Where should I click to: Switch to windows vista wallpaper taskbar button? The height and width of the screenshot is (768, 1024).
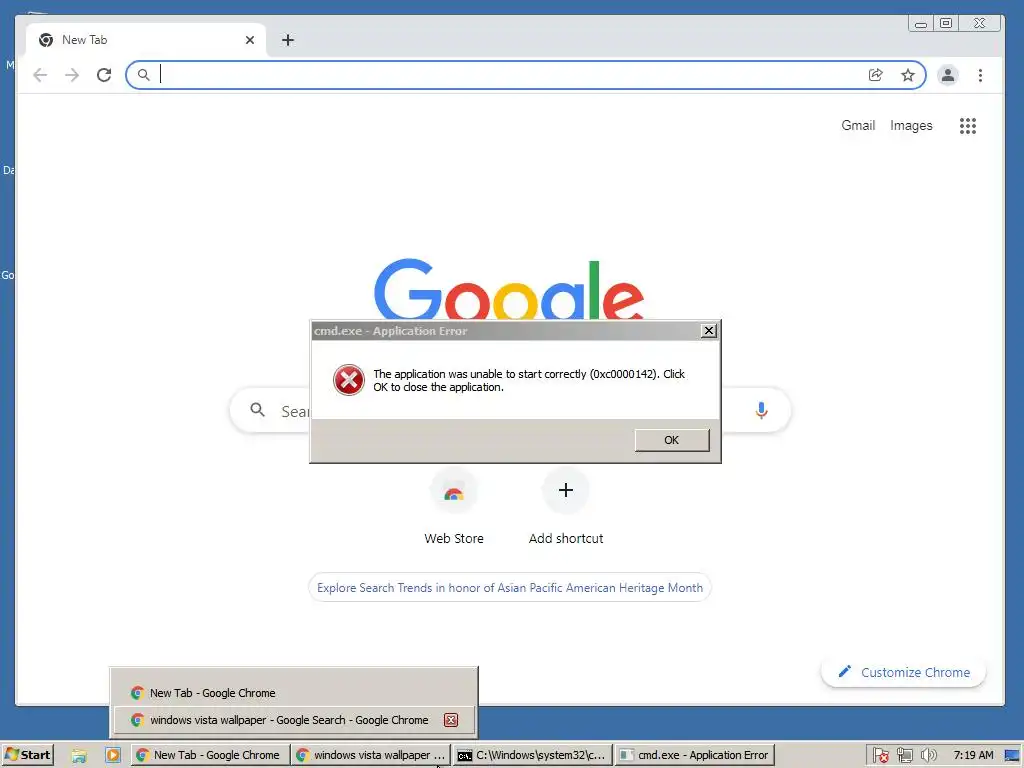[x=370, y=755]
